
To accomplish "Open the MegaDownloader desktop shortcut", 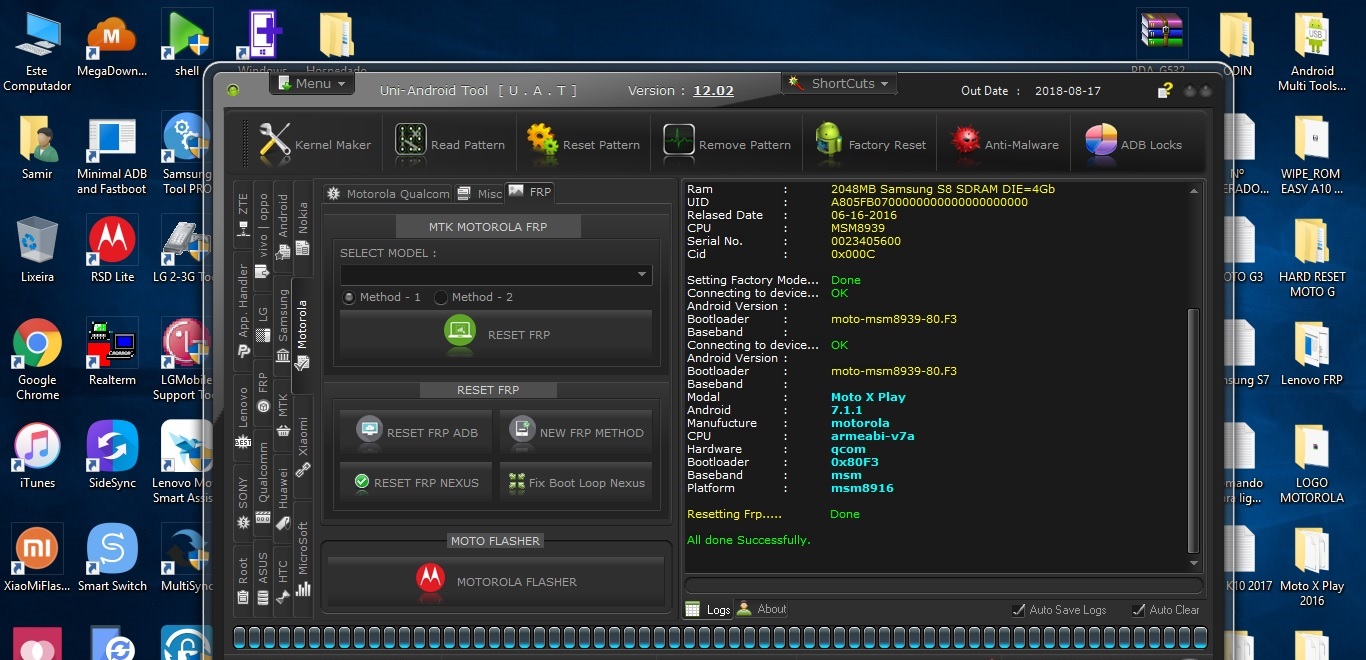I will click(x=112, y=45).
